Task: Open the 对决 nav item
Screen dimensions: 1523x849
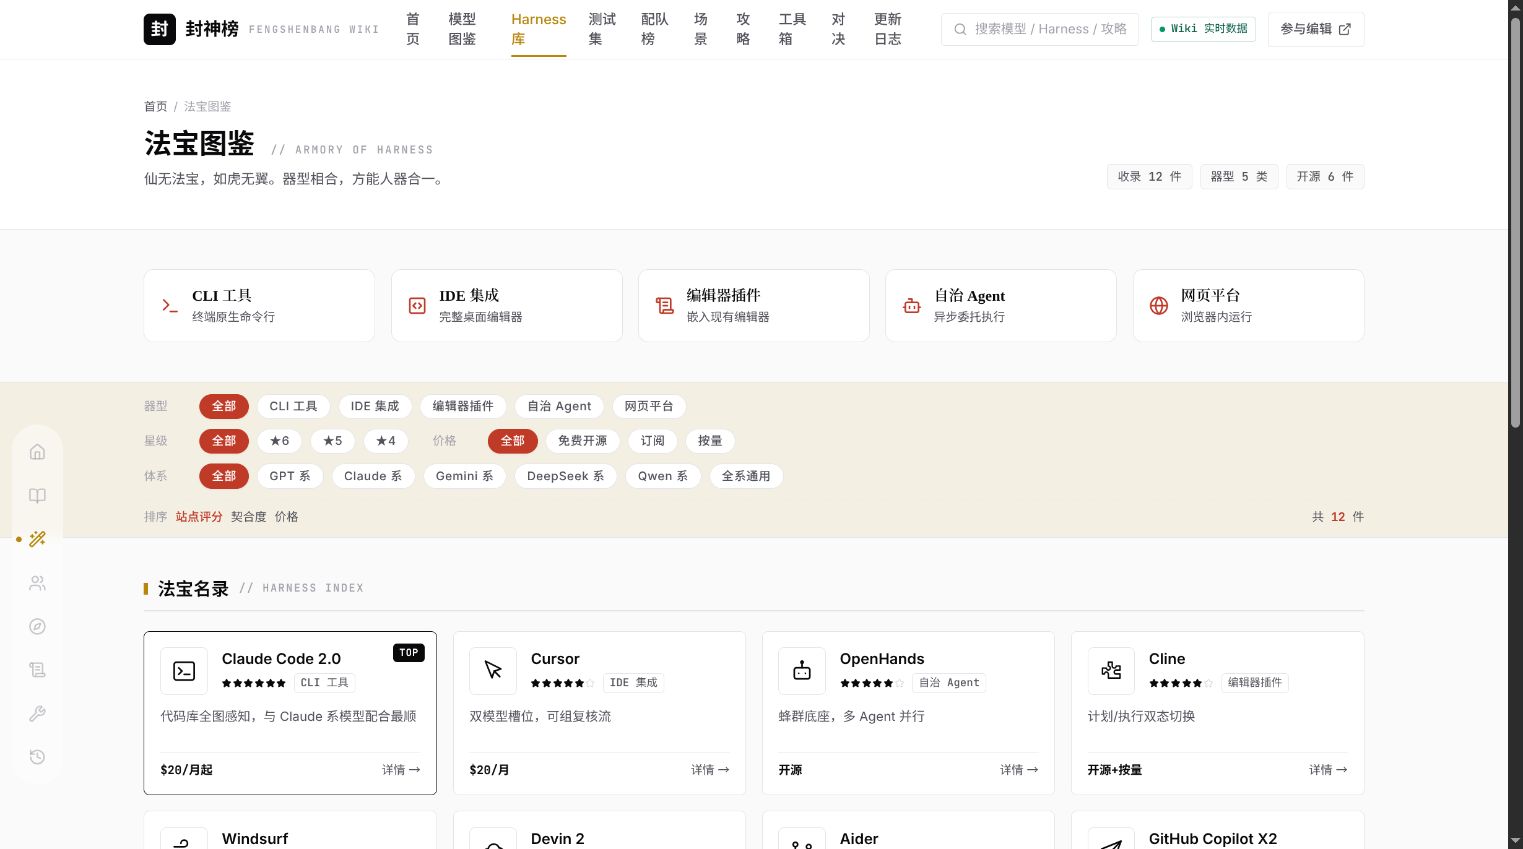Action: (838, 29)
